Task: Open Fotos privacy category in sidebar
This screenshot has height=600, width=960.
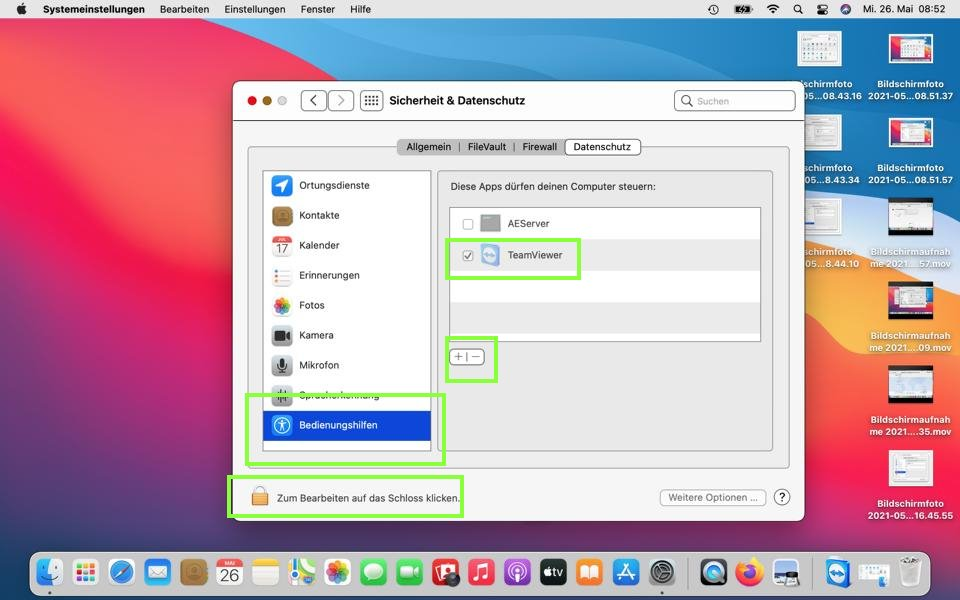Action: pos(347,306)
